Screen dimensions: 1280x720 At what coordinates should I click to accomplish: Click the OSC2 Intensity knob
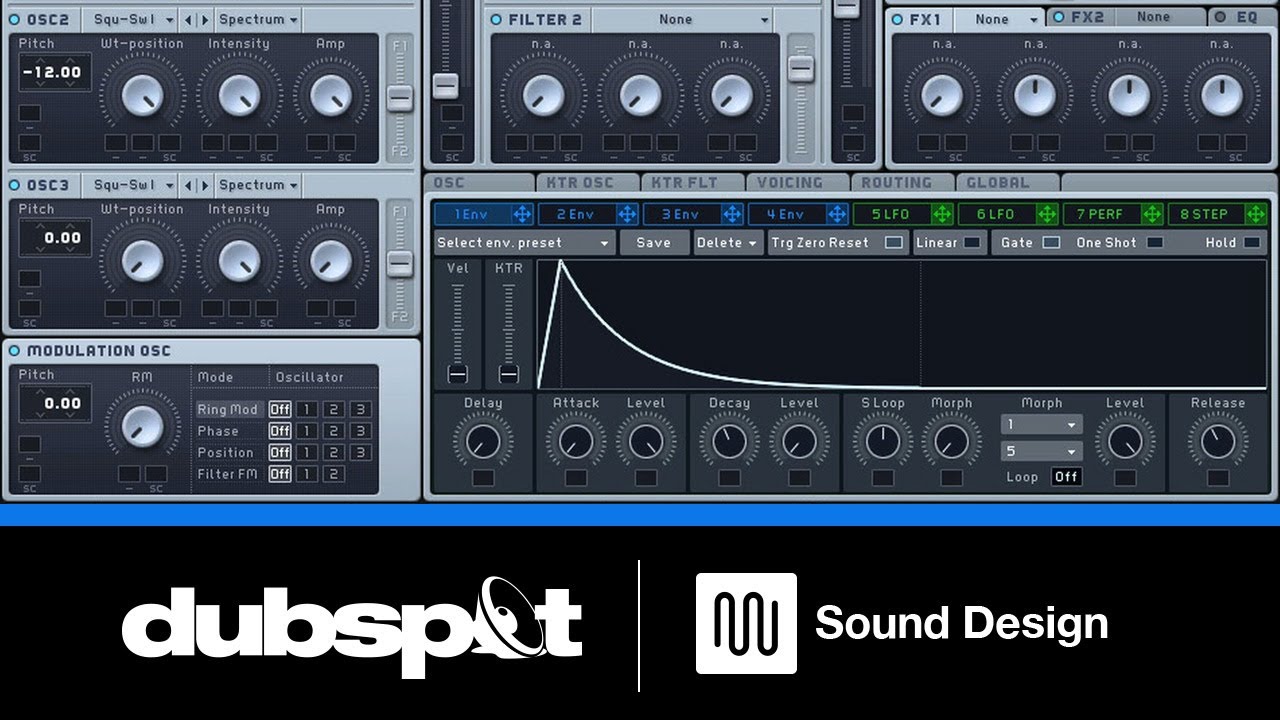(239, 95)
